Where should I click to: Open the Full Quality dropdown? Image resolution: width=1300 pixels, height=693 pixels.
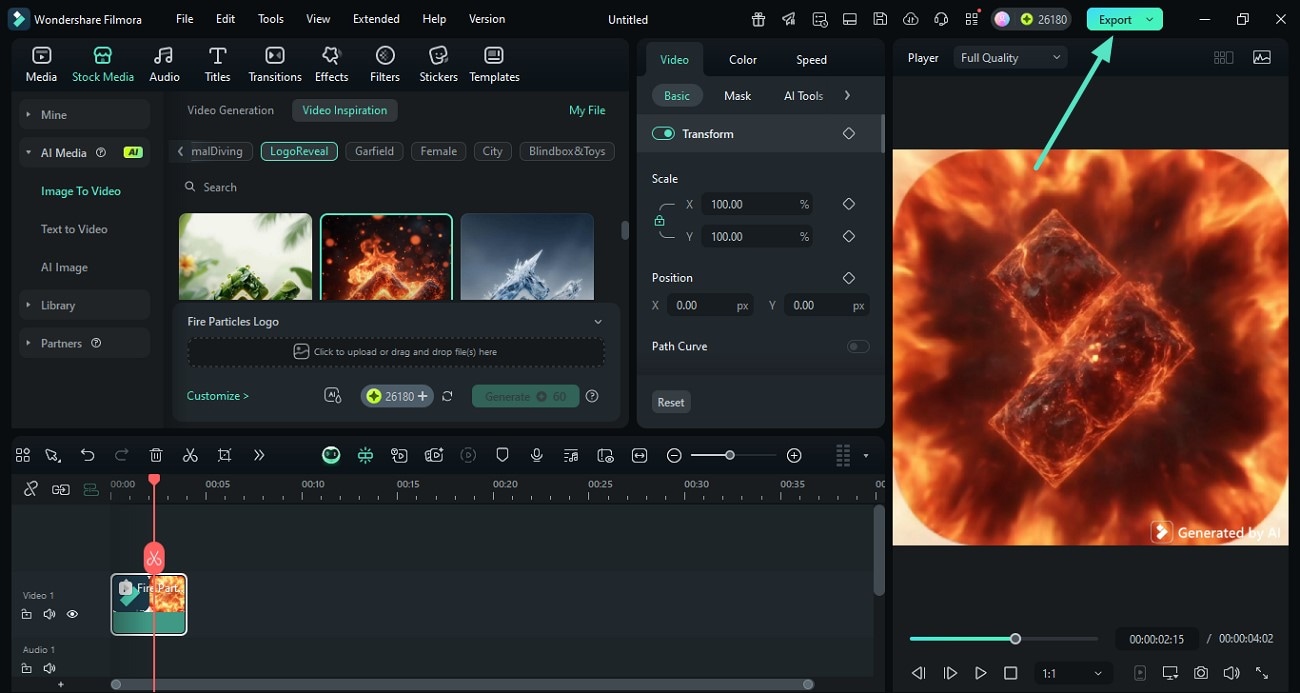[1010, 58]
